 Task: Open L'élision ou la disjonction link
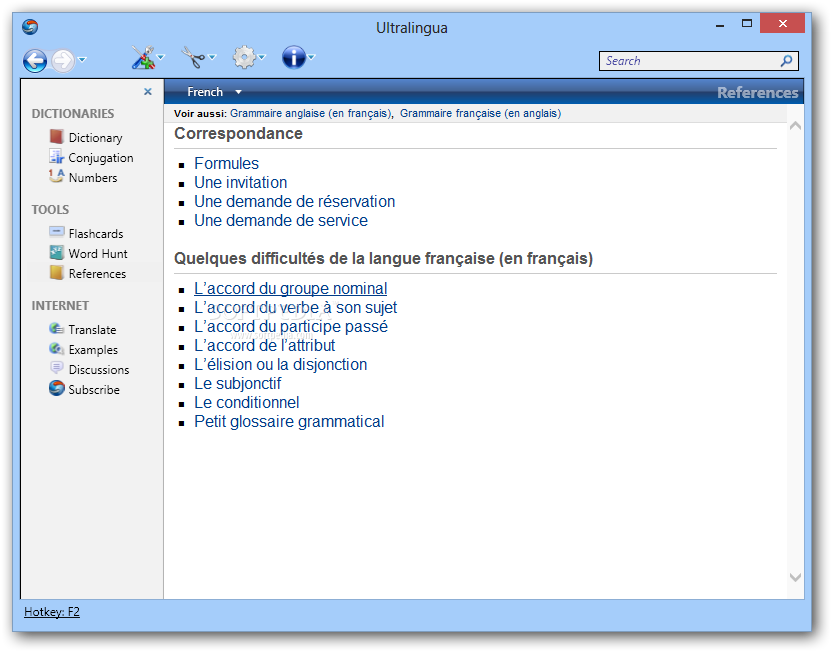pyautogui.click(x=281, y=365)
